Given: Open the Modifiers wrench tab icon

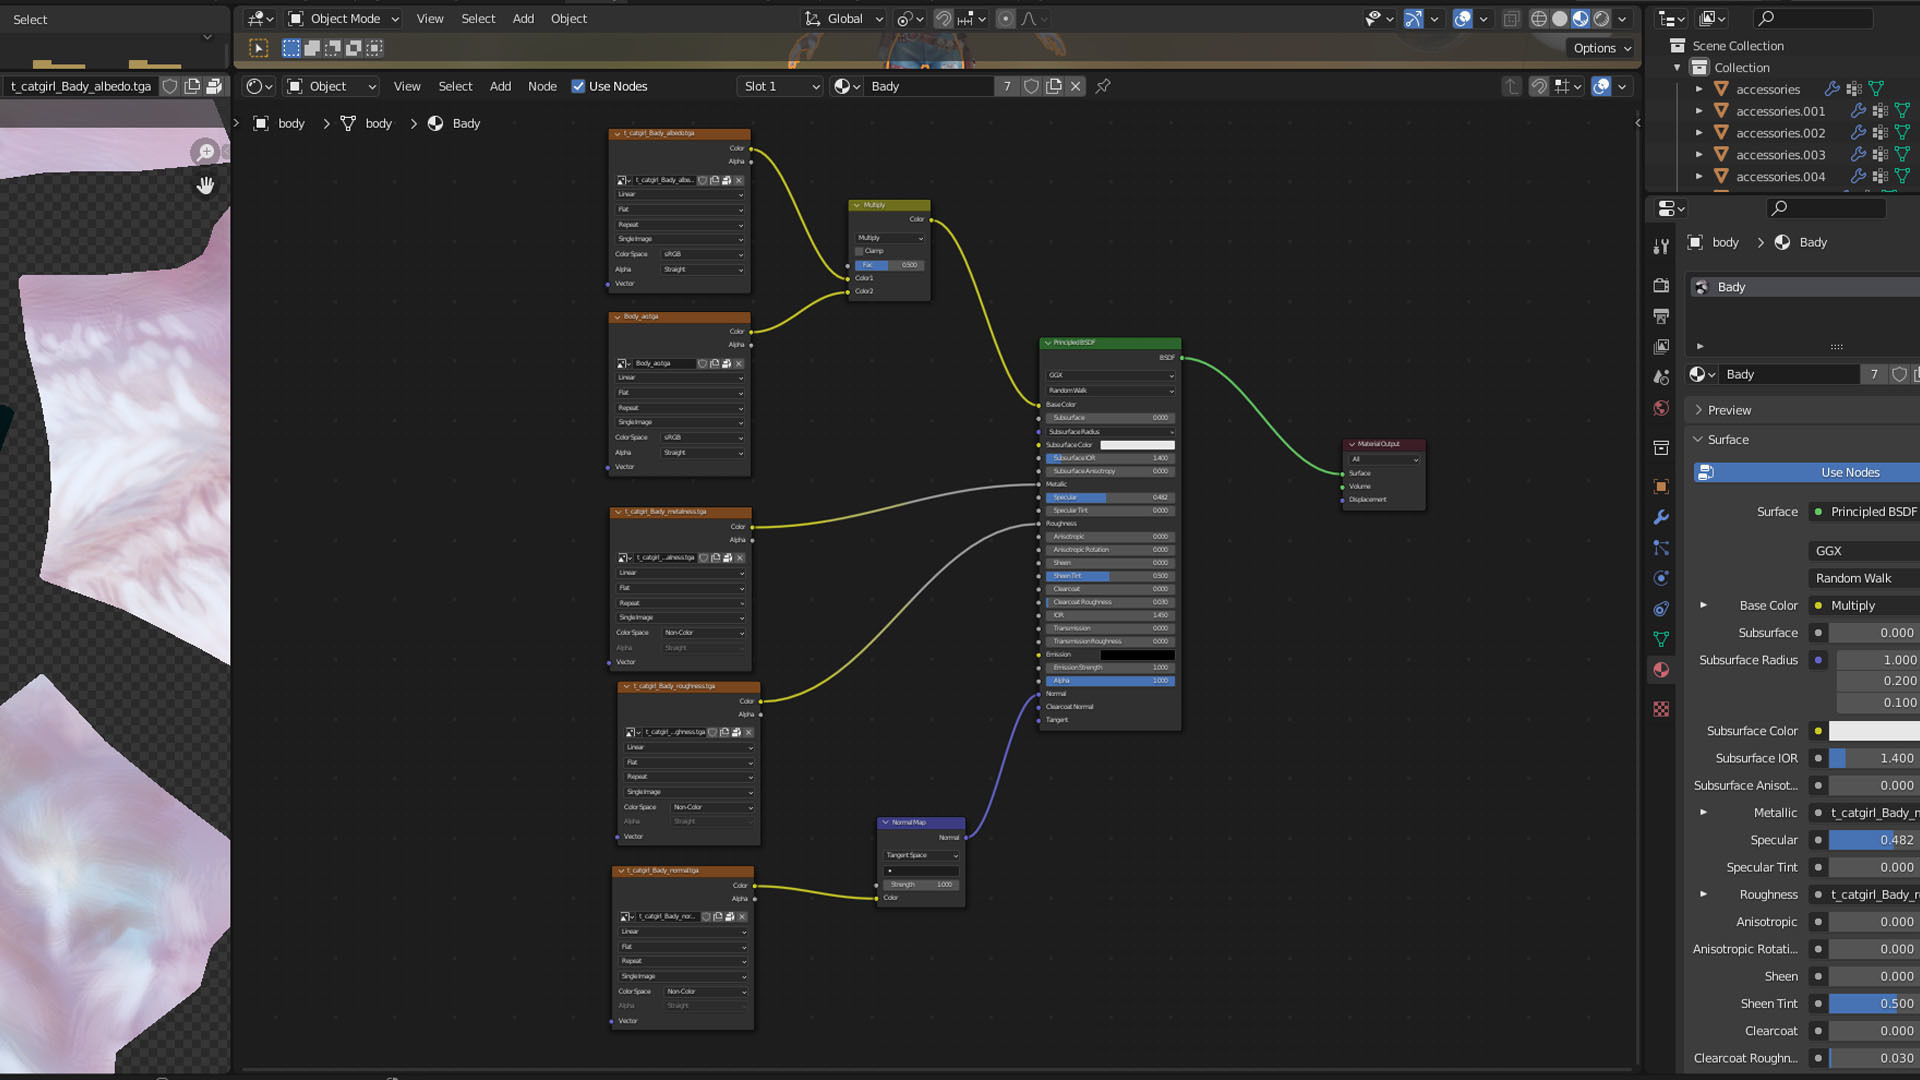Looking at the screenshot, I should (1661, 517).
